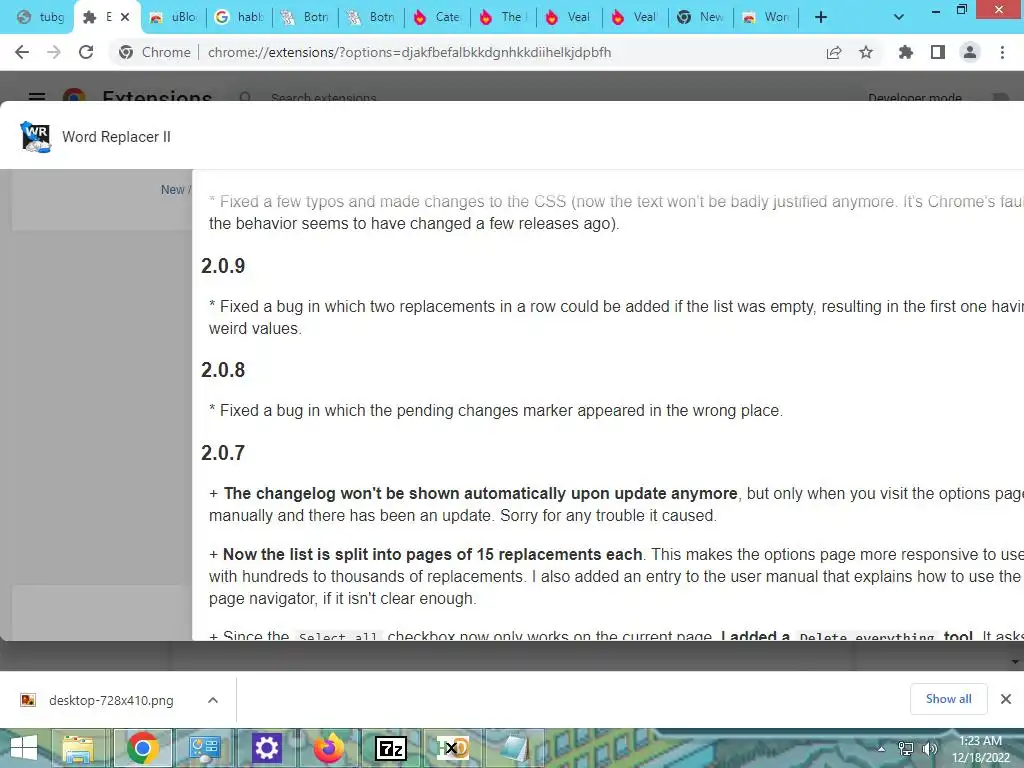Open the Chrome side panel icon
This screenshot has width=1024, height=768.
[x=938, y=52]
